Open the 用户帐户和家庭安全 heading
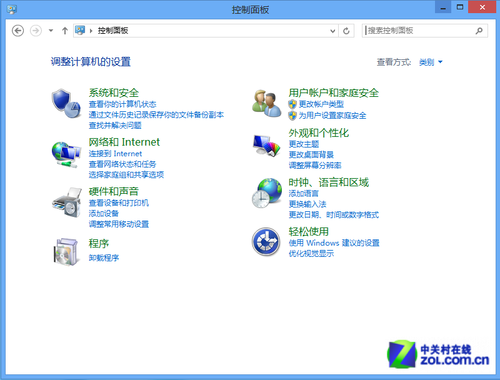This screenshot has height=380, width=500. 334,93
